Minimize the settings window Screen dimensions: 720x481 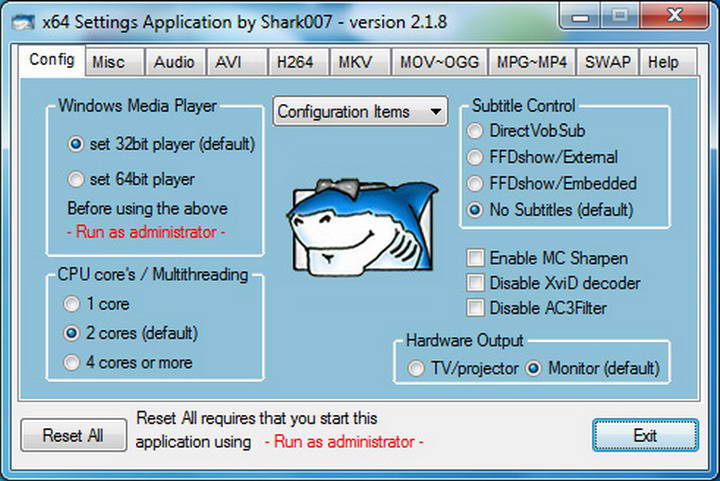click(x=581, y=17)
